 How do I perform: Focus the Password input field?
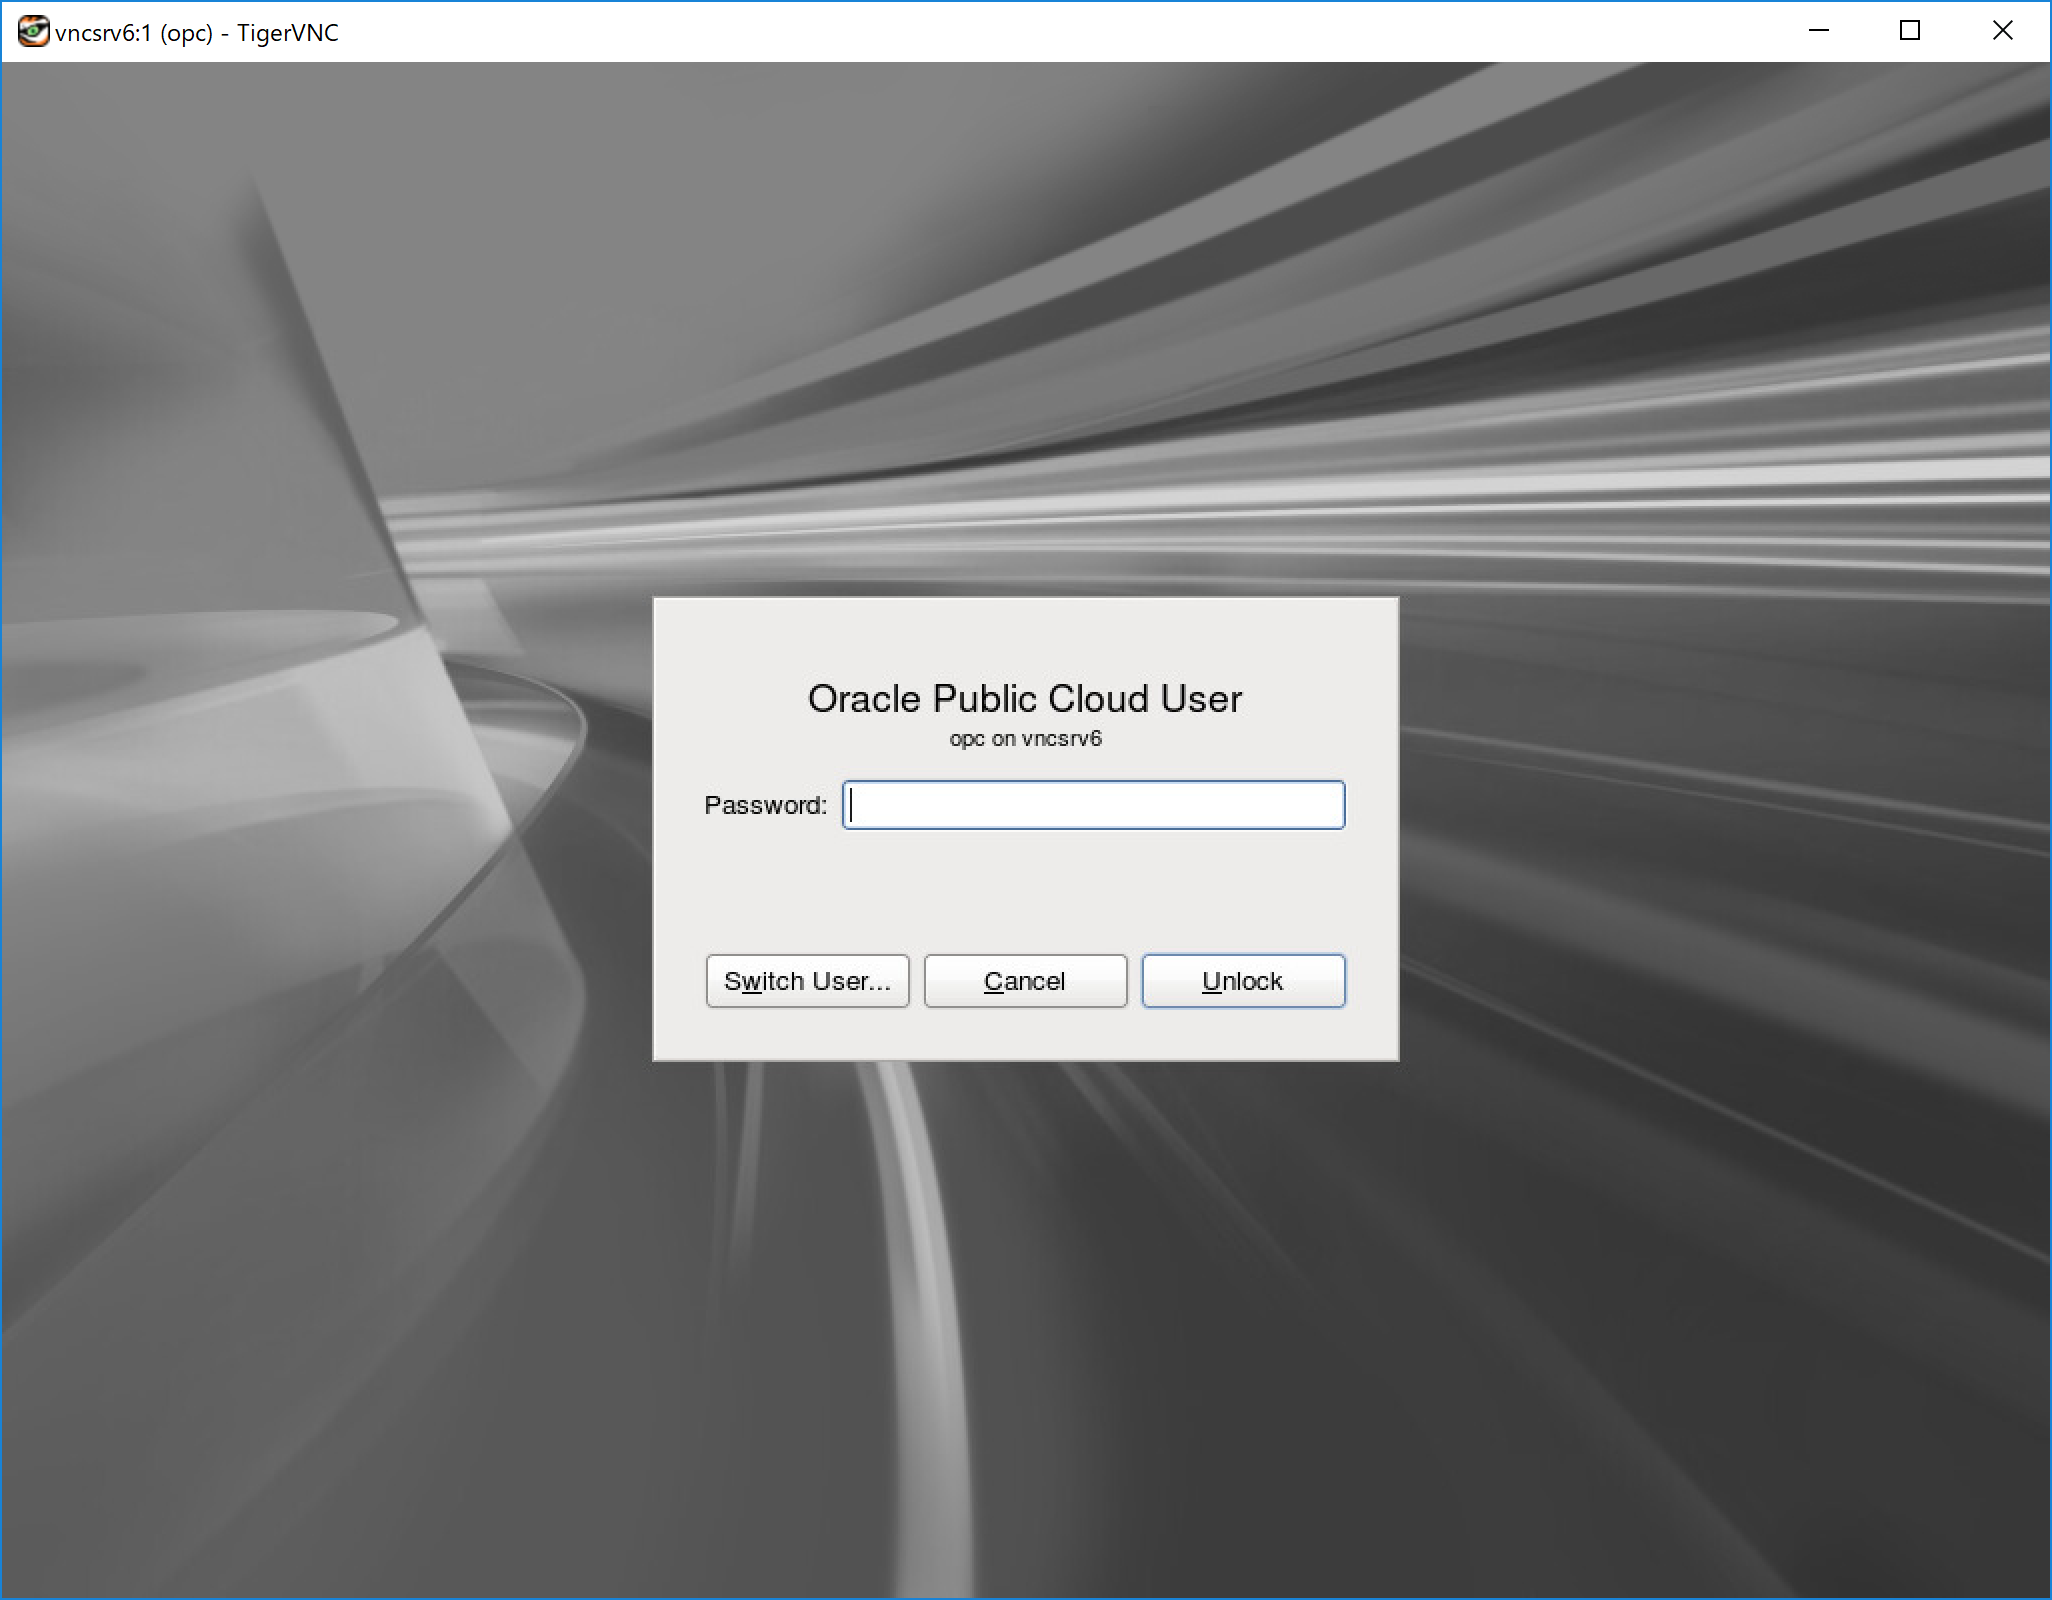pyautogui.click(x=1093, y=805)
